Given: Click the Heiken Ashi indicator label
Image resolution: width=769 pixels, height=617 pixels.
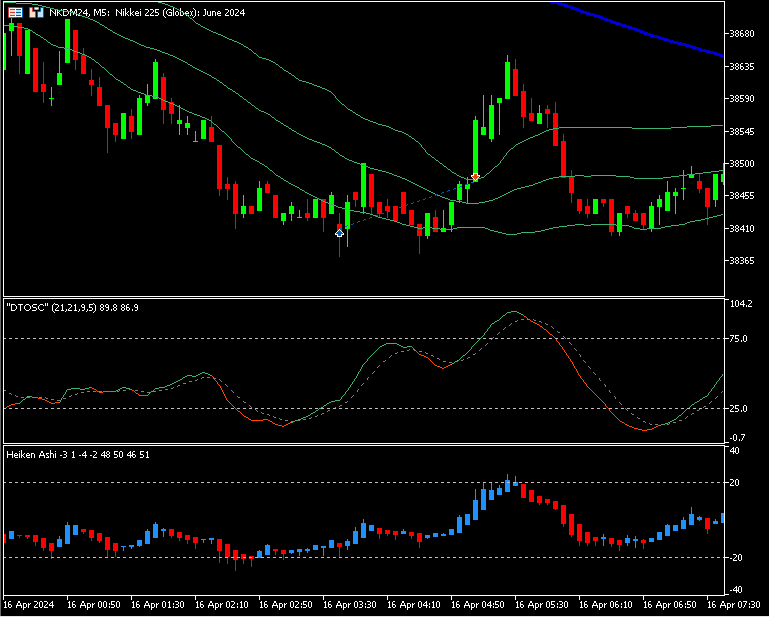Looking at the screenshot, I should pos(78,455).
